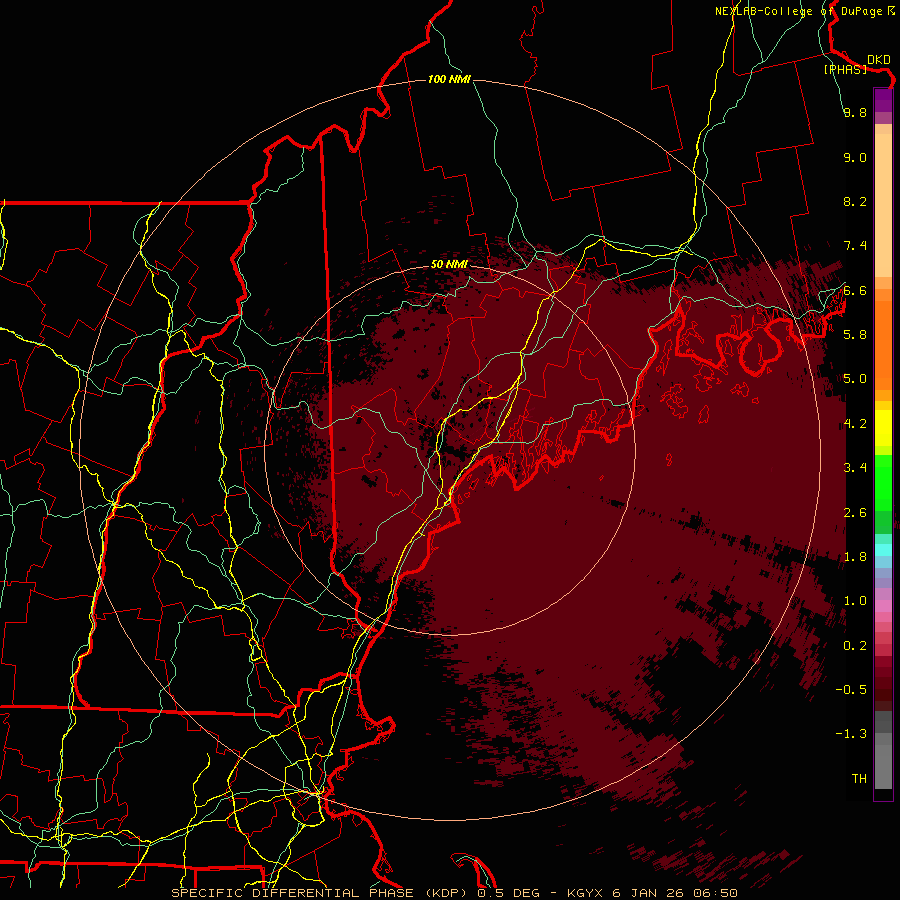Screen dimensions: 900x900
Task: Select the 3.4 scale value
Action: pyautogui.click(x=855, y=467)
